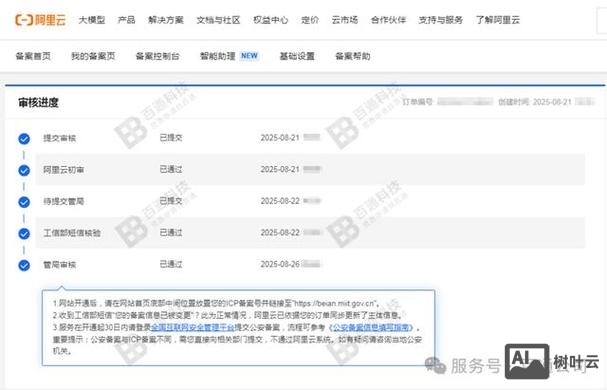The image size is (607, 390).
Task: Click the 管局审核 step check icon
Action: 24,265
